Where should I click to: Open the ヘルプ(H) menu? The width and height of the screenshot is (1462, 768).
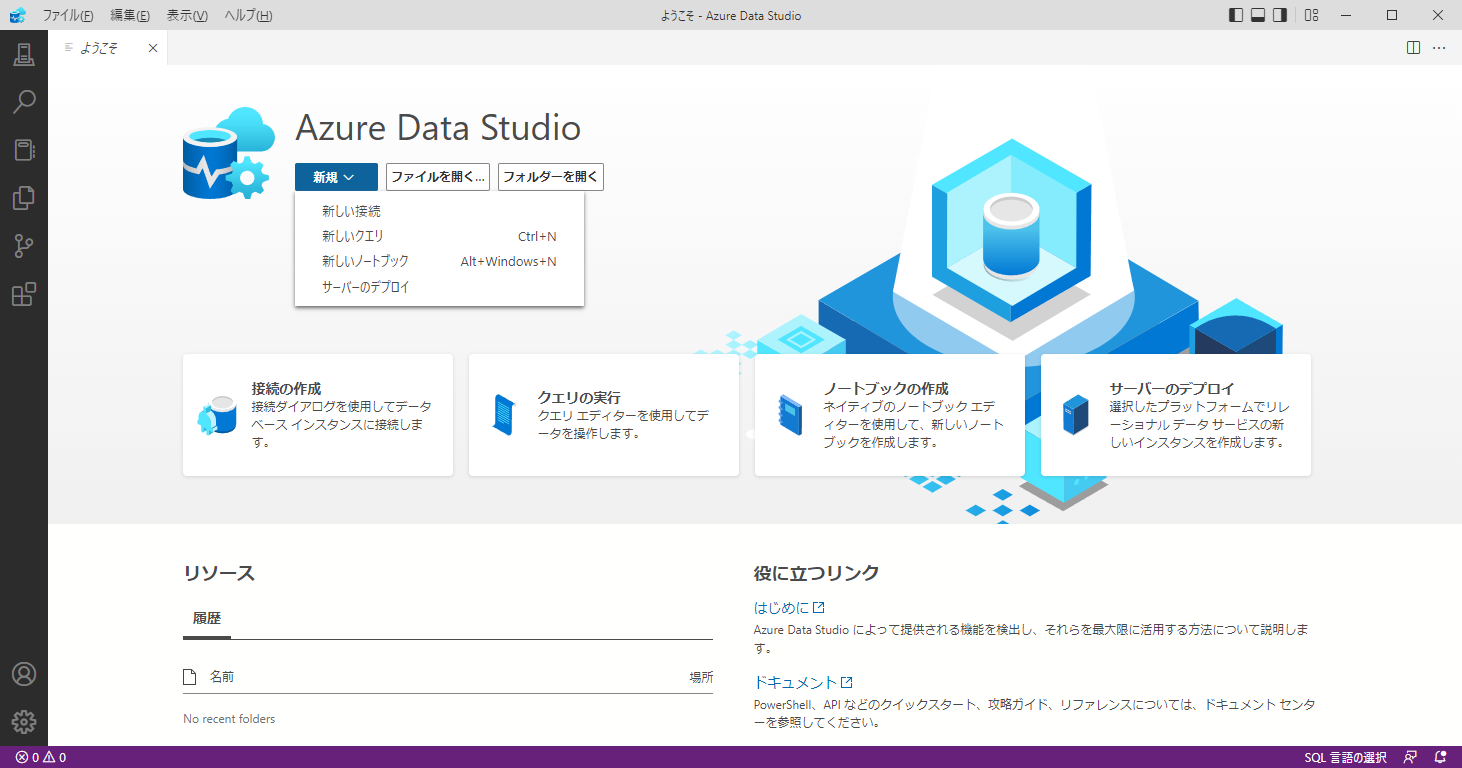click(x=248, y=15)
